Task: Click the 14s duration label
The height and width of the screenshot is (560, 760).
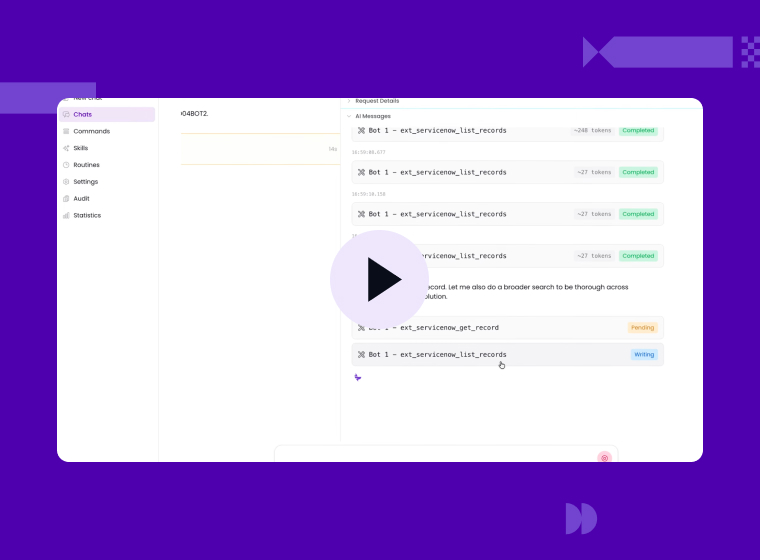Action: tap(333, 149)
